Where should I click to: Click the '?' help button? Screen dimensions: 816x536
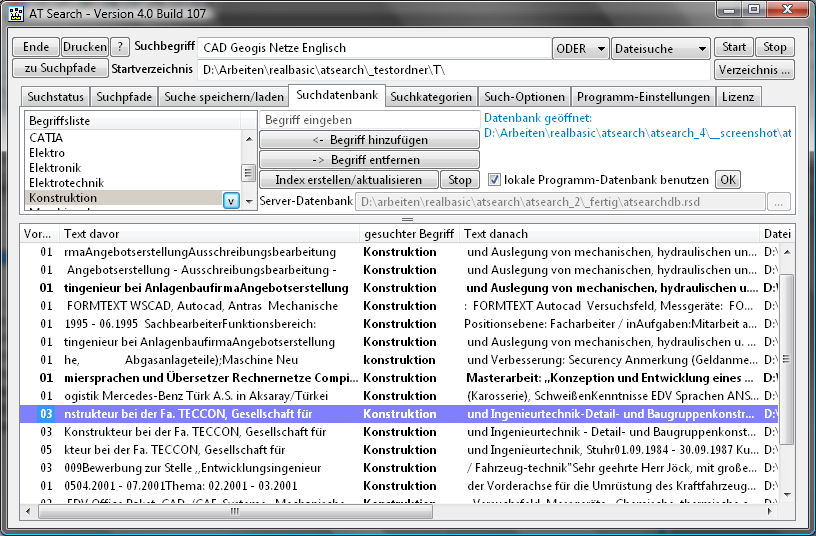tap(120, 47)
